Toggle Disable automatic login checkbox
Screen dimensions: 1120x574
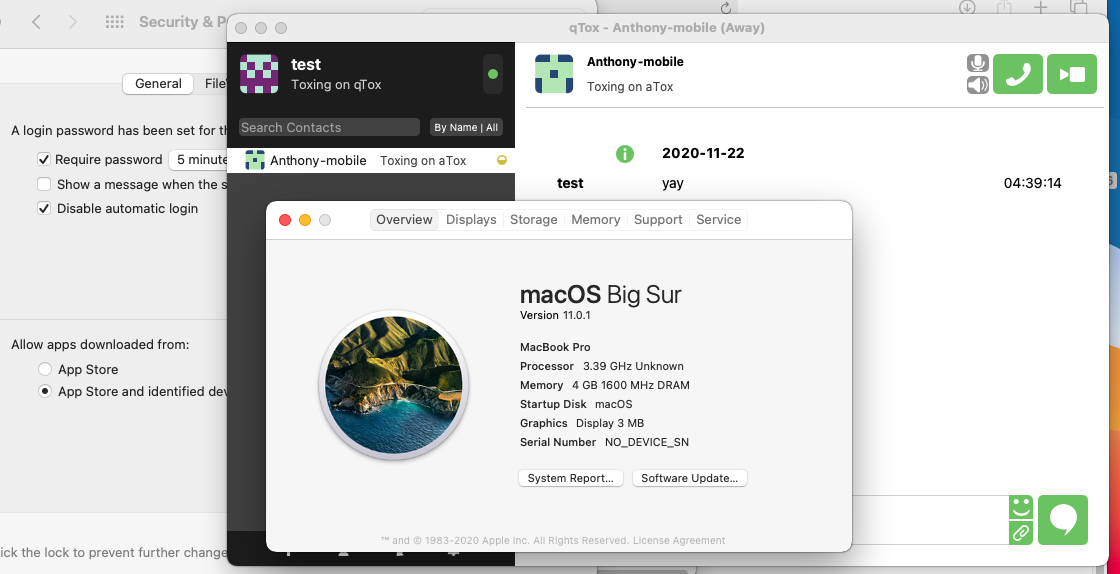click(x=44, y=208)
